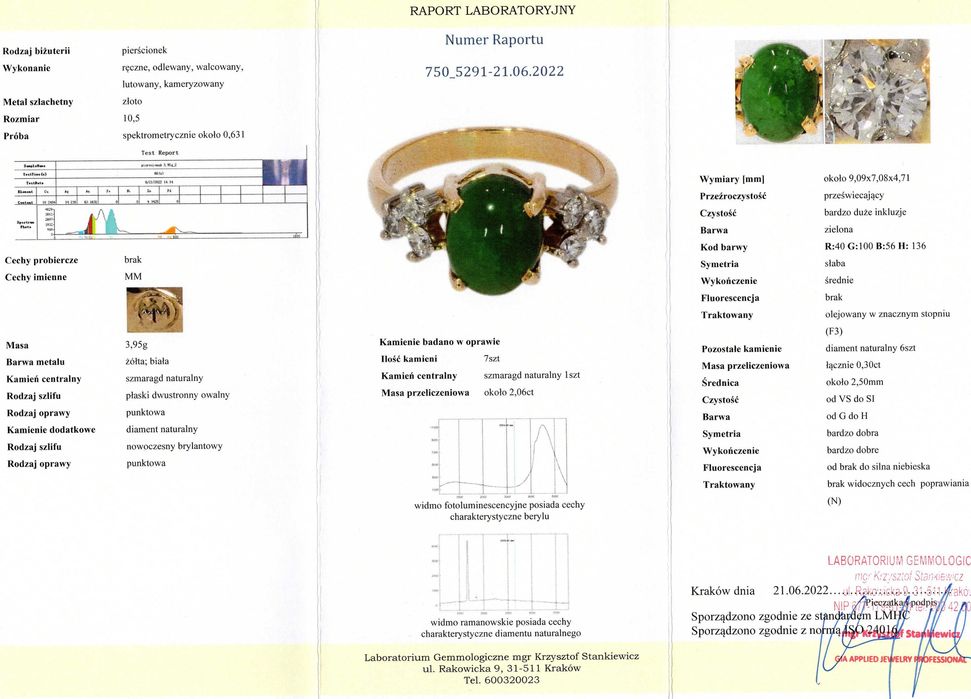Click the value 'pierścionek'
The width and height of the screenshot is (971, 699).
coord(144,50)
